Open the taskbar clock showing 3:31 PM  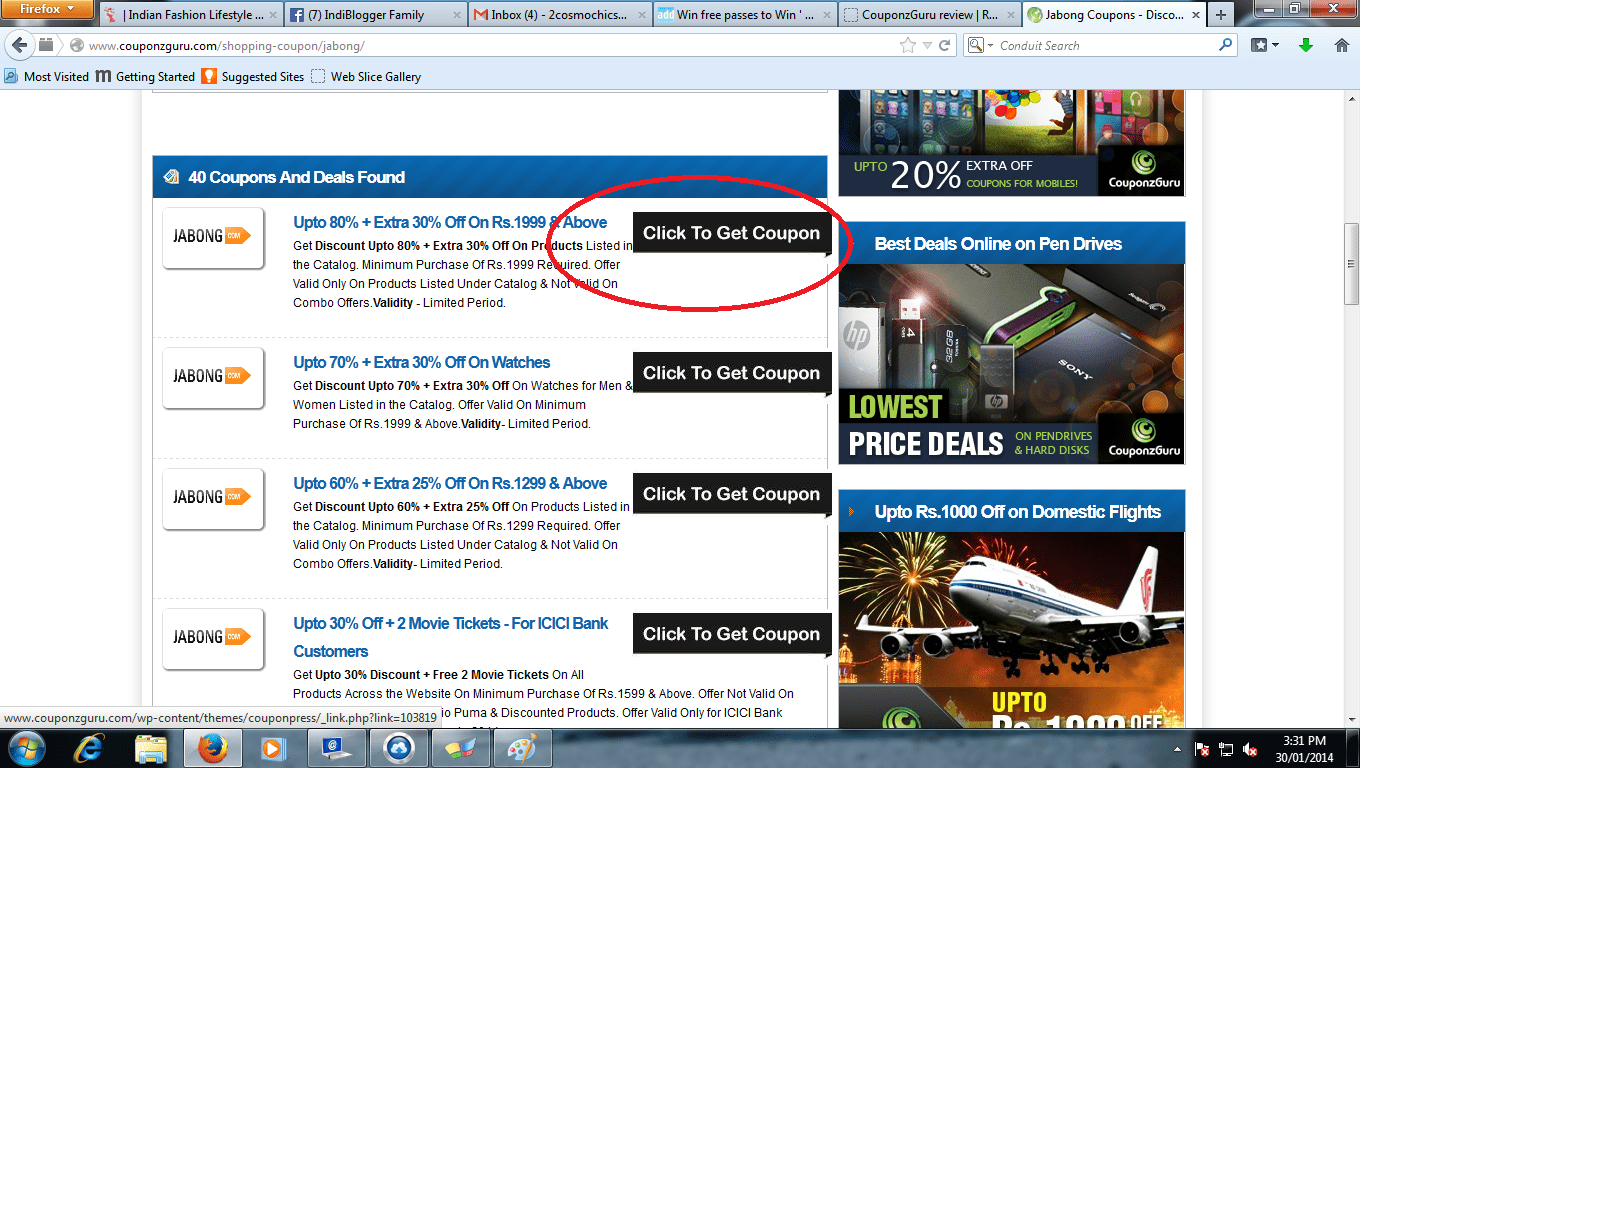[1304, 749]
